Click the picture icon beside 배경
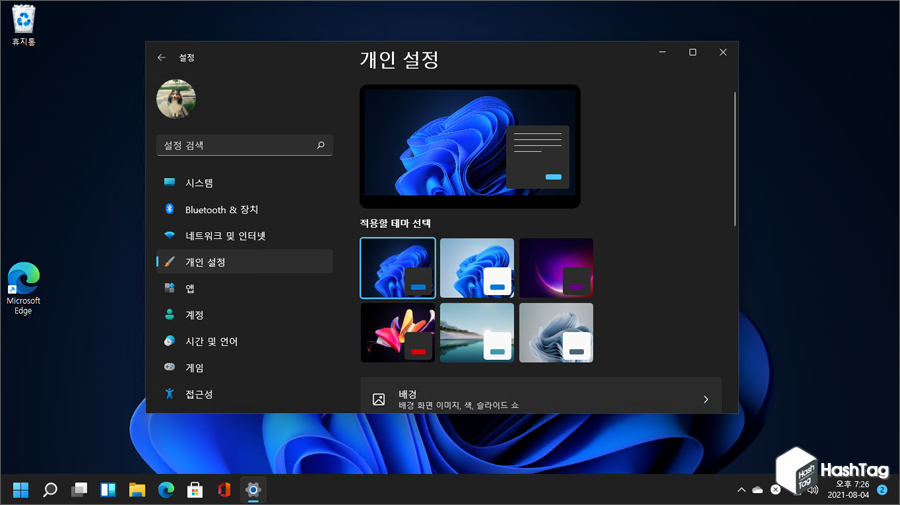The image size is (900, 505). (379, 399)
